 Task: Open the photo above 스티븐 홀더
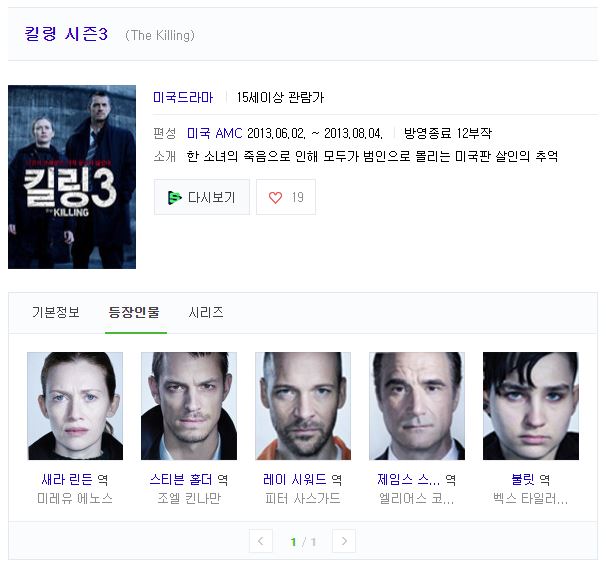(x=189, y=406)
